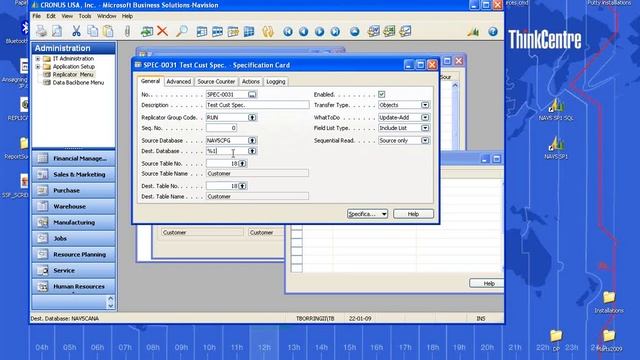Click the blue up-arrow List icon
Image resolution: width=640 pixels, height=360 pixels.
point(355,31)
